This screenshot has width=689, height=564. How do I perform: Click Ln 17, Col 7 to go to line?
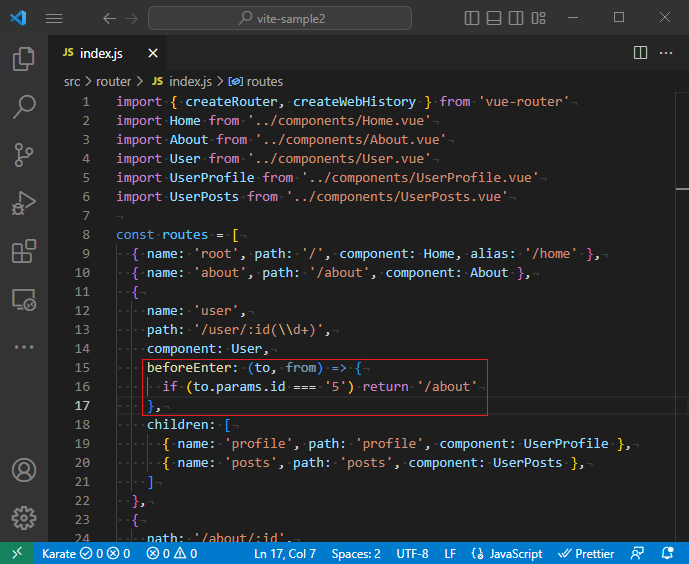[x=285, y=554]
